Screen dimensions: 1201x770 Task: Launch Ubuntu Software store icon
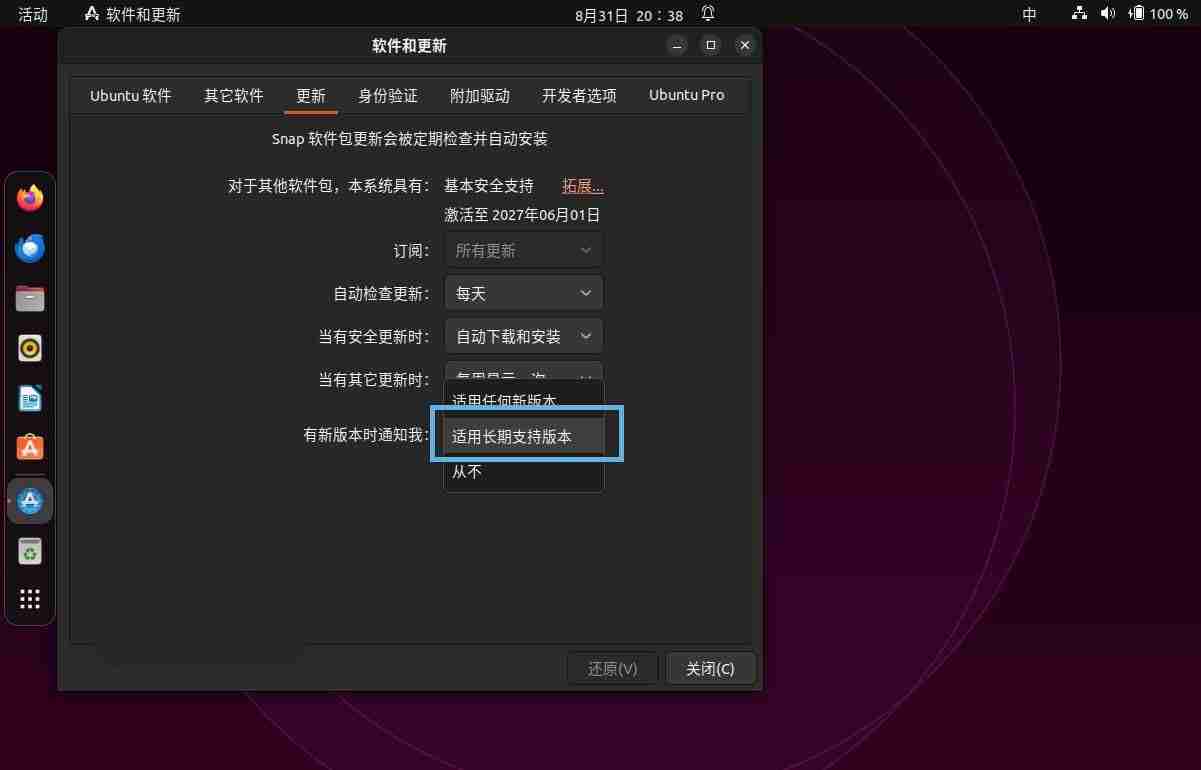(29, 449)
